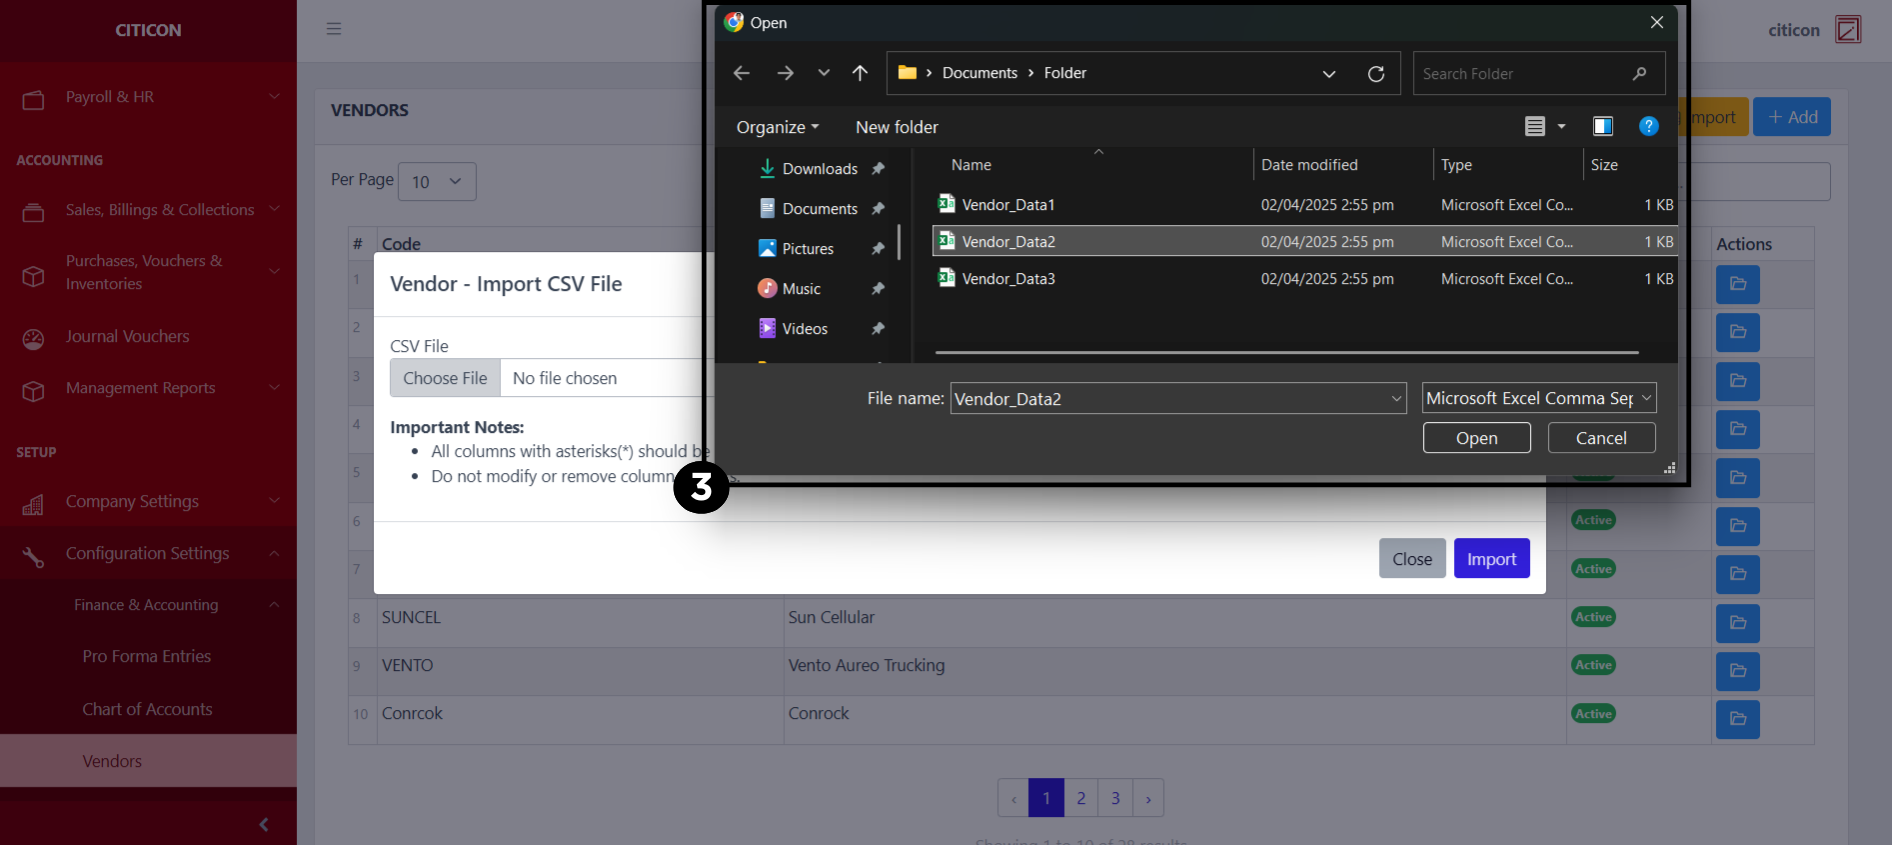Click the blue Import button
The width and height of the screenshot is (1892, 845).
click(1491, 559)
